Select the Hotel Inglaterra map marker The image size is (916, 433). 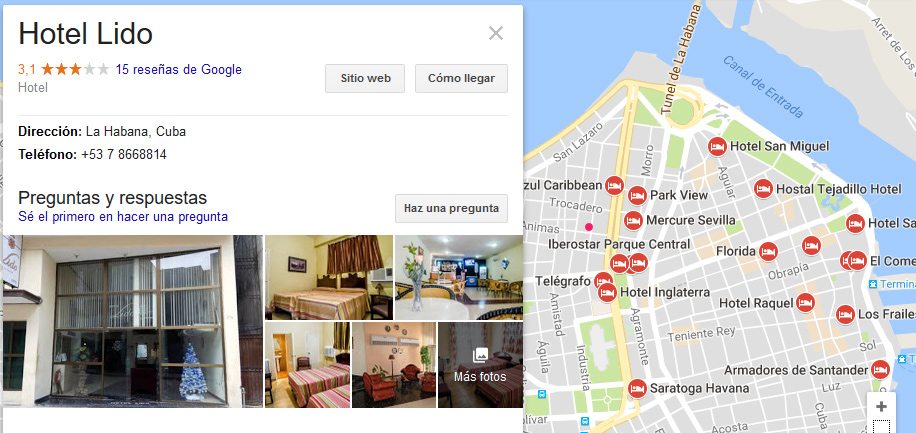tap(608, 292)
